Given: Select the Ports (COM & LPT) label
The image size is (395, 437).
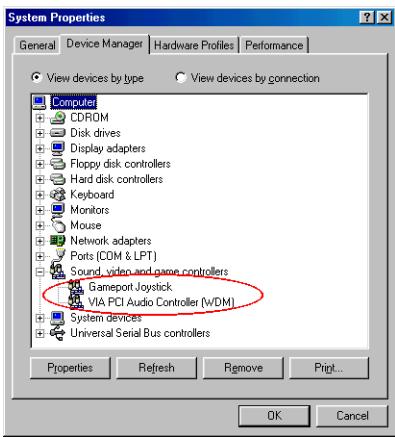Looking at the screenshot, I should tap(113, 256).
